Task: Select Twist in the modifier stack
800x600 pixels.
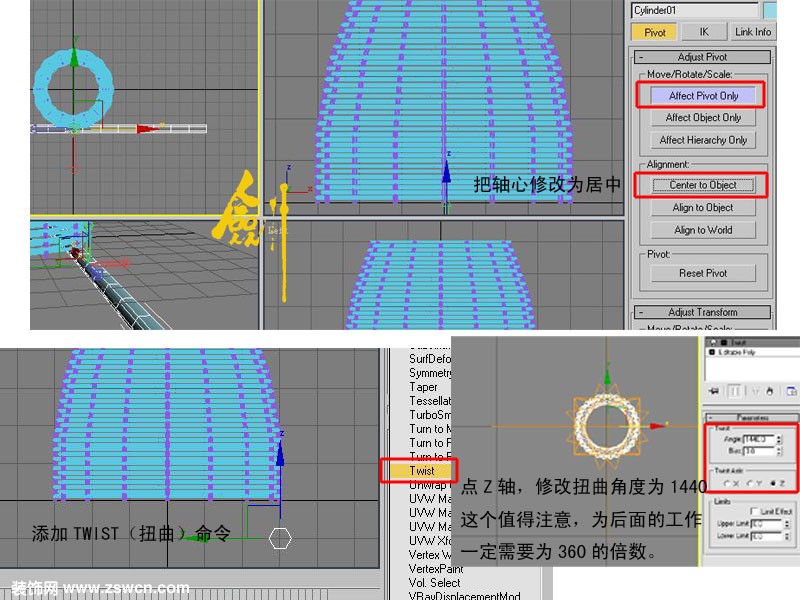Action: point(738,342)
